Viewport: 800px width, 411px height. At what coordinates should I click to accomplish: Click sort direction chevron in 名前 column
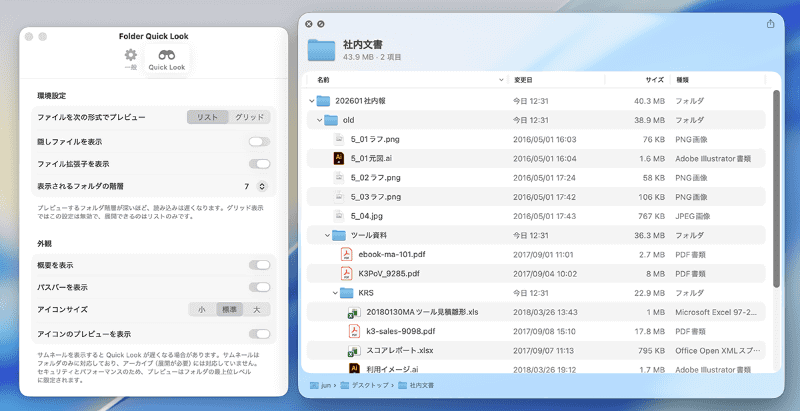[501, 80]
